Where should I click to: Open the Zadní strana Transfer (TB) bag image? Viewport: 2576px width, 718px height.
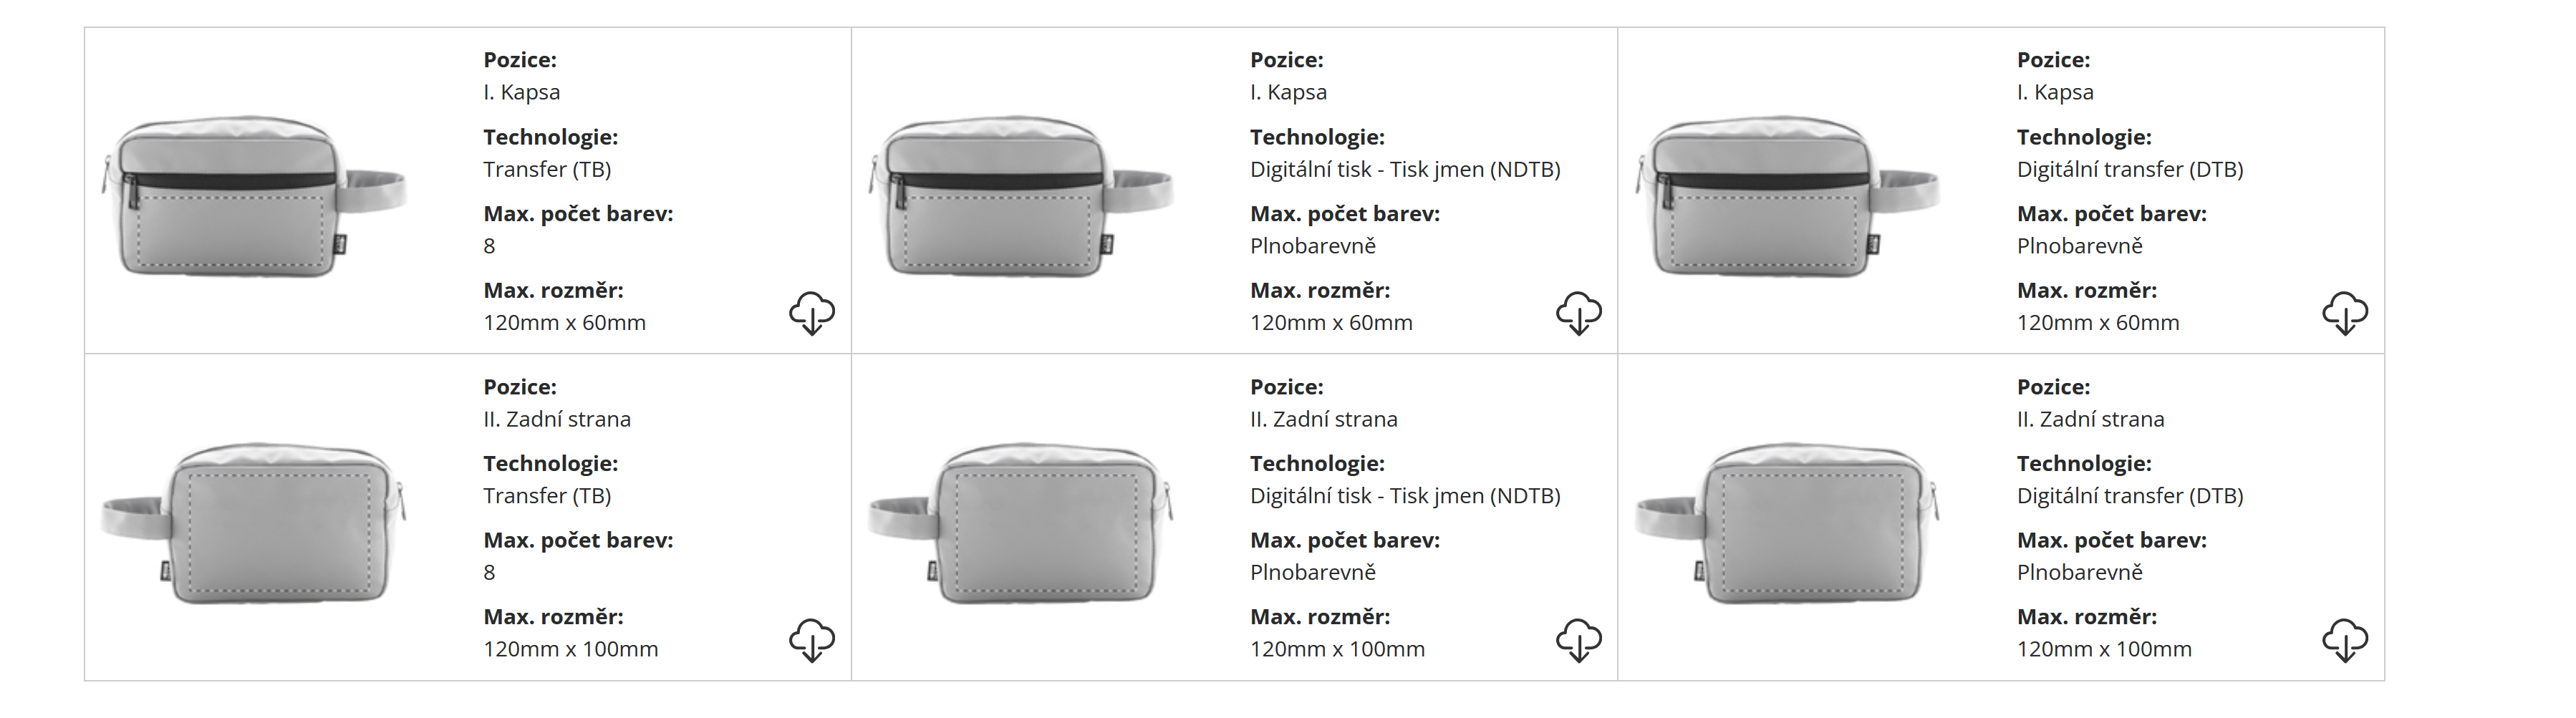pyautogui.click(x=253, y=523)
